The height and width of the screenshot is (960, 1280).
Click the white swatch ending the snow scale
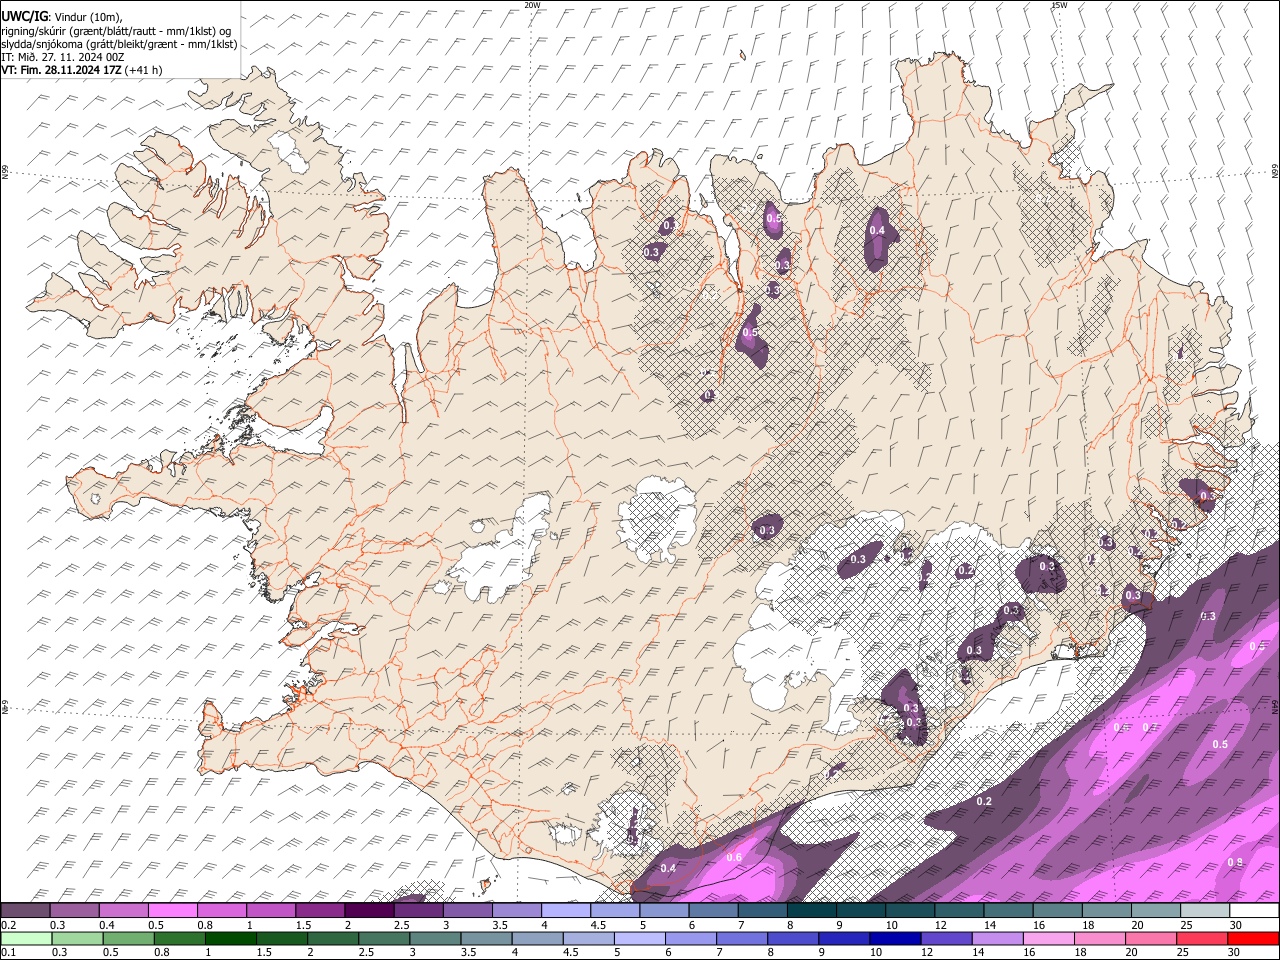[x=1254, y=911]
